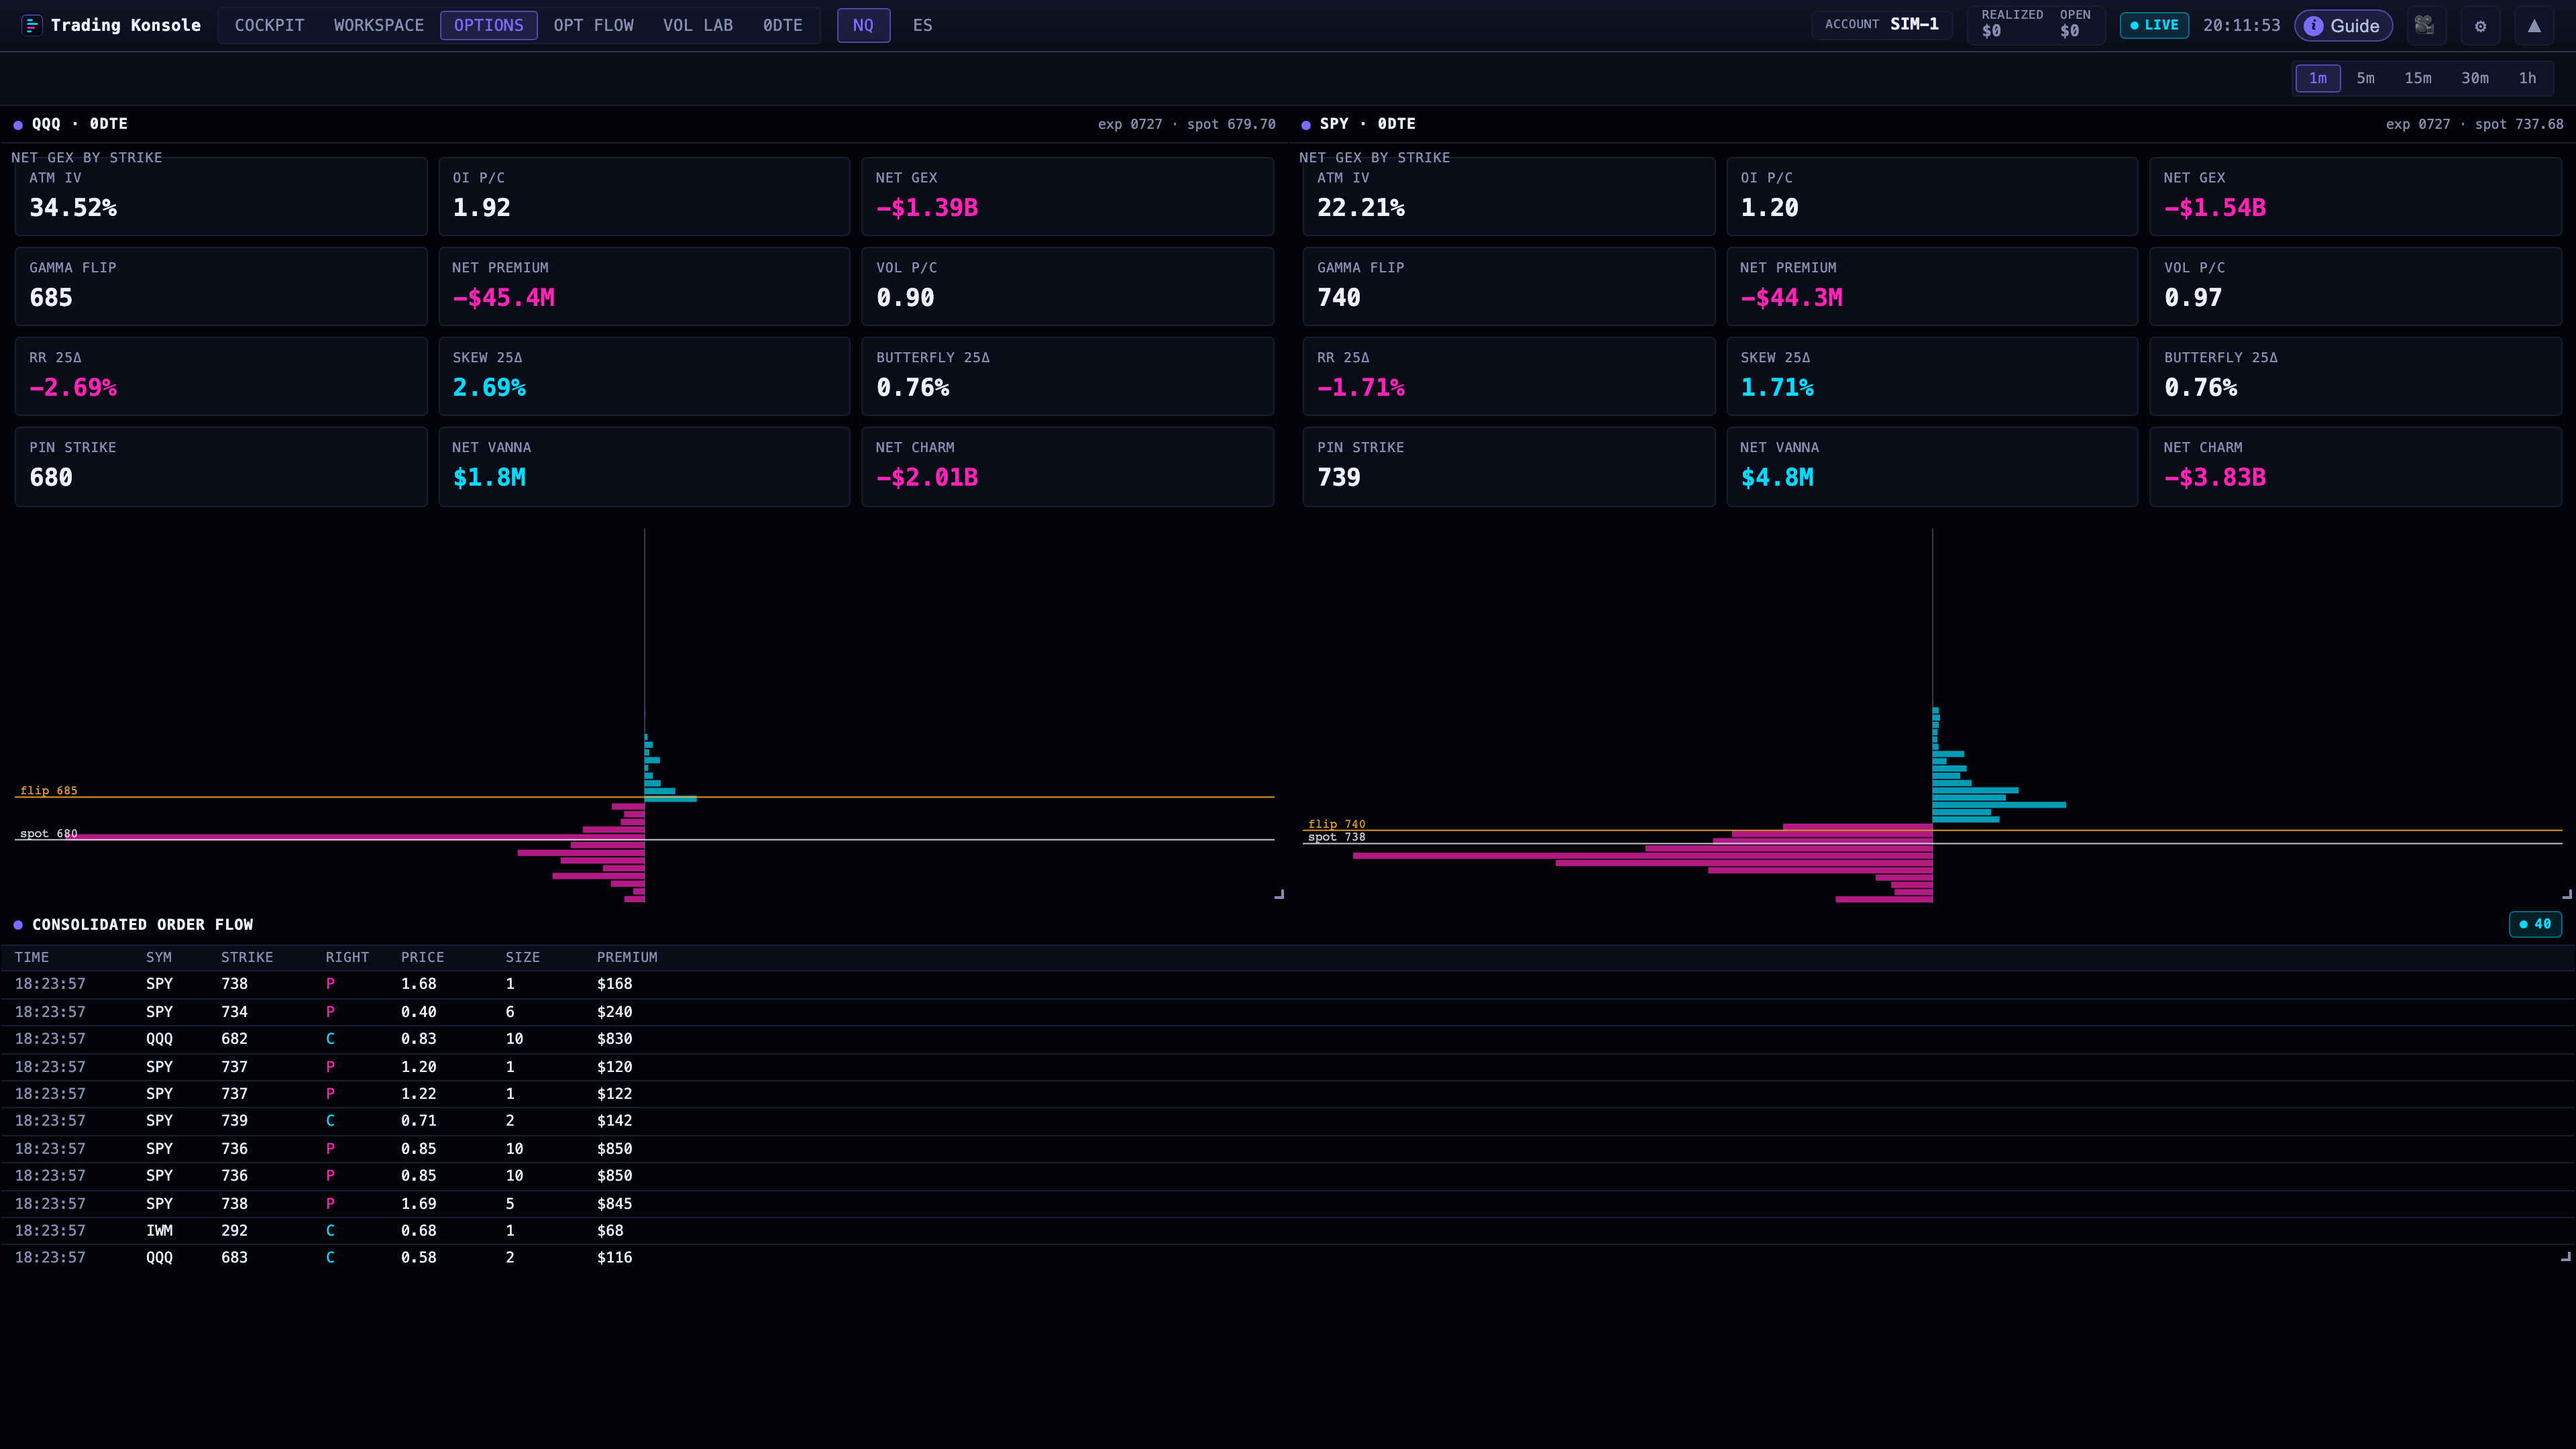Image resolution: width=2576 pixels, height=1449 pixels.
Task: Toggle the LIVE status indicator
Action: [x=2154, y=25]
